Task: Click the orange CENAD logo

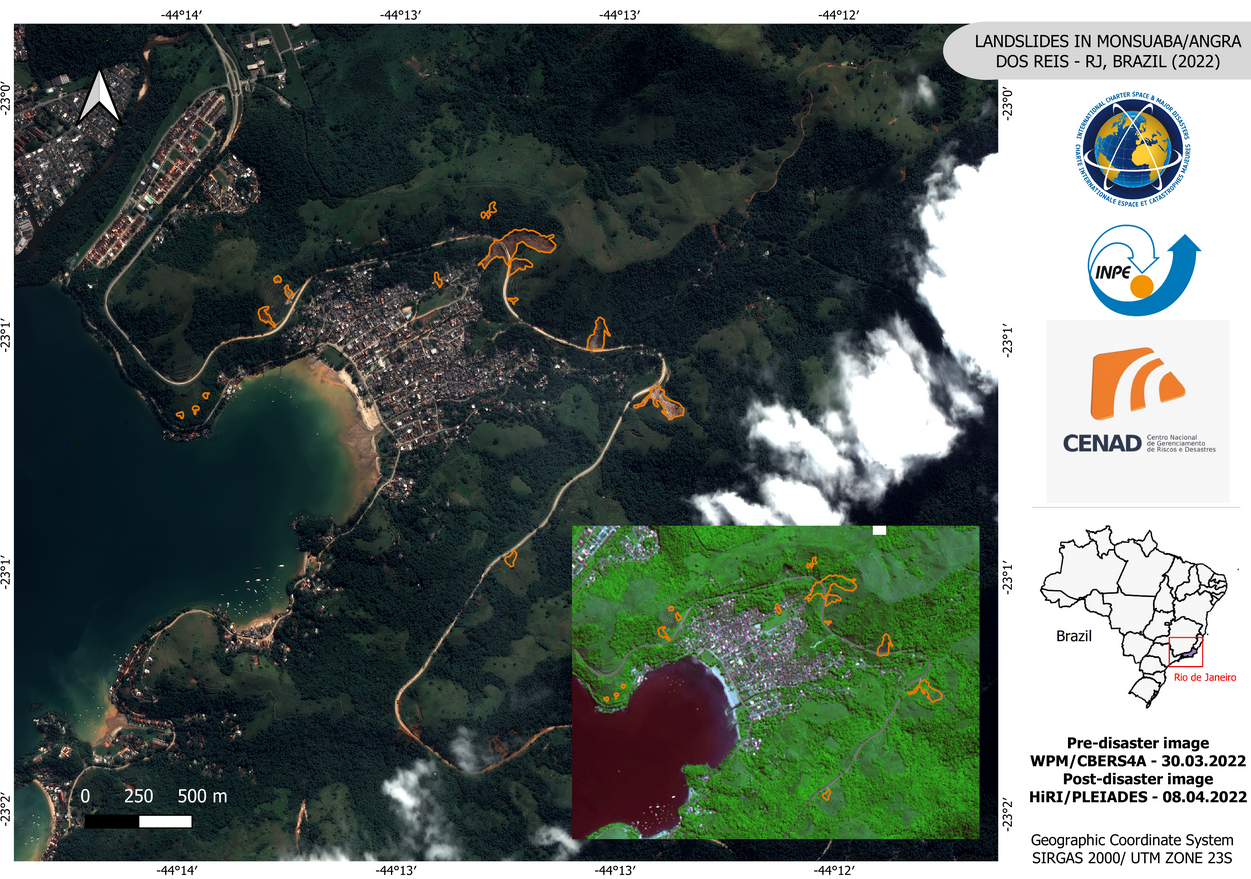Action: [x=1136, y=384]
